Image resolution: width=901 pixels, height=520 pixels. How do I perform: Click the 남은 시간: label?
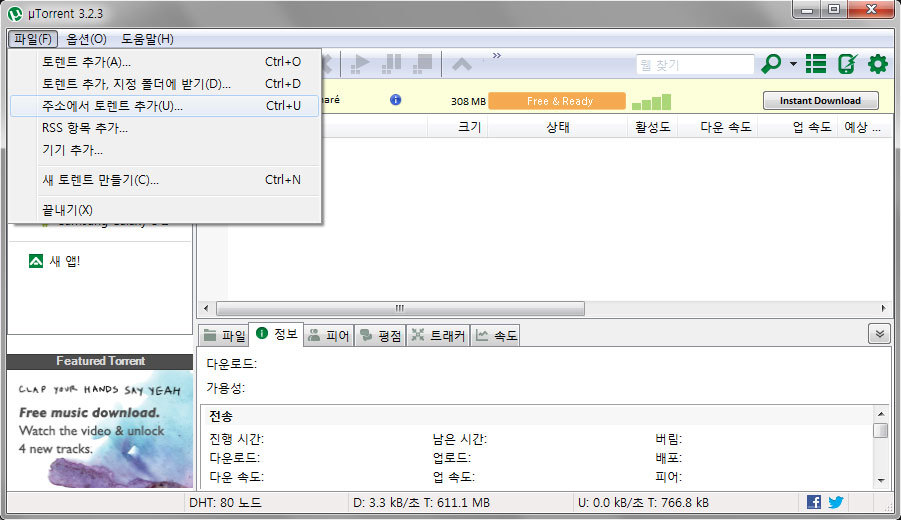tap(460, 440)
